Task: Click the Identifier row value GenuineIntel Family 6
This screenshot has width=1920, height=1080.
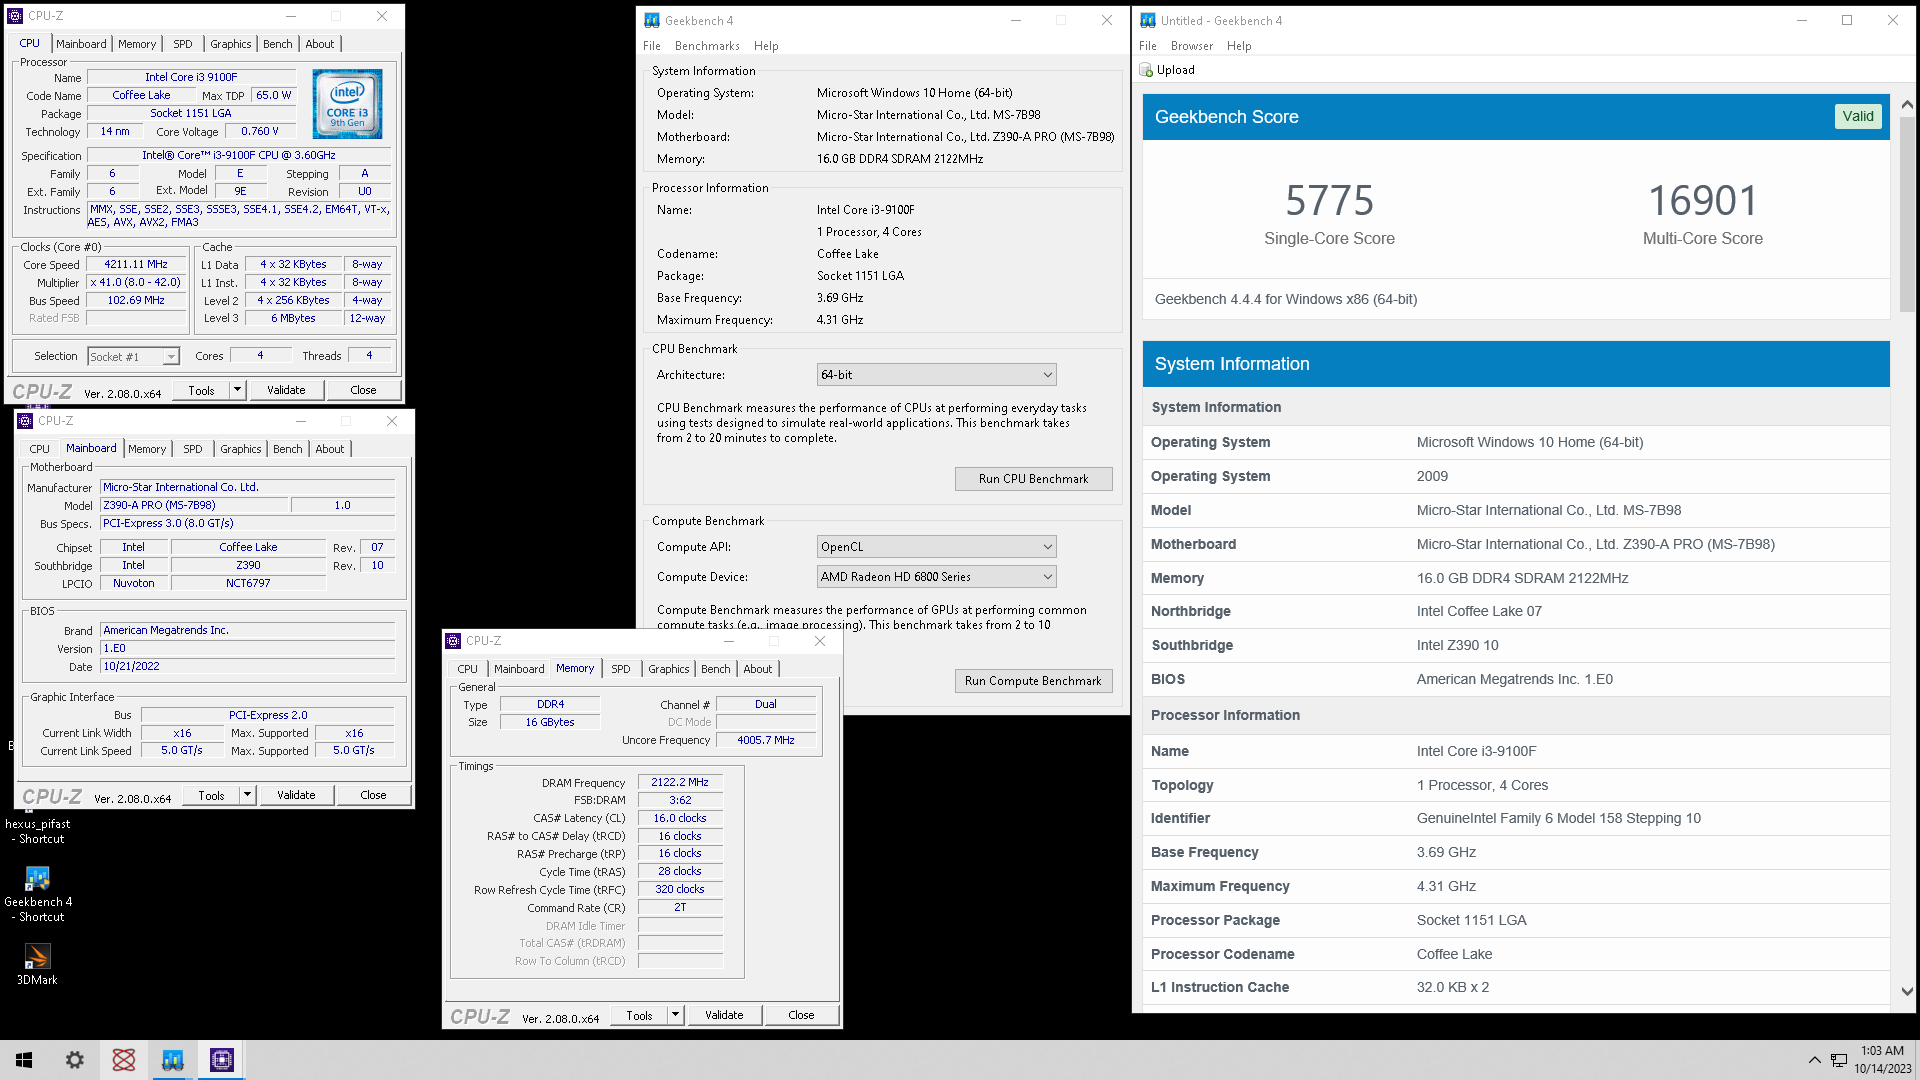Action: tap(1558, 818)
